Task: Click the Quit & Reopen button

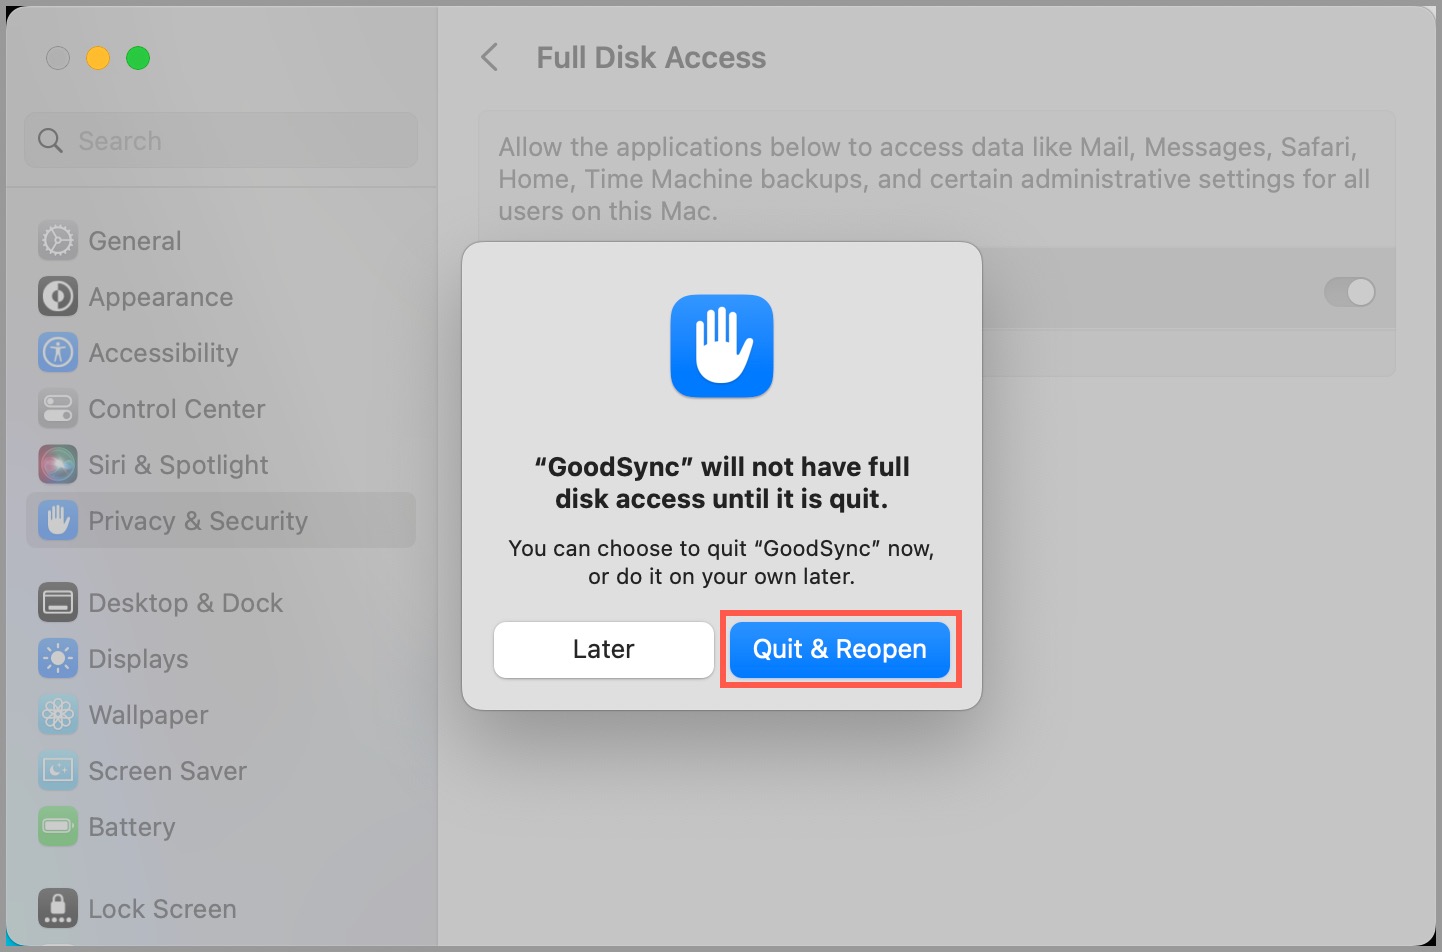Action: [840, 649]
